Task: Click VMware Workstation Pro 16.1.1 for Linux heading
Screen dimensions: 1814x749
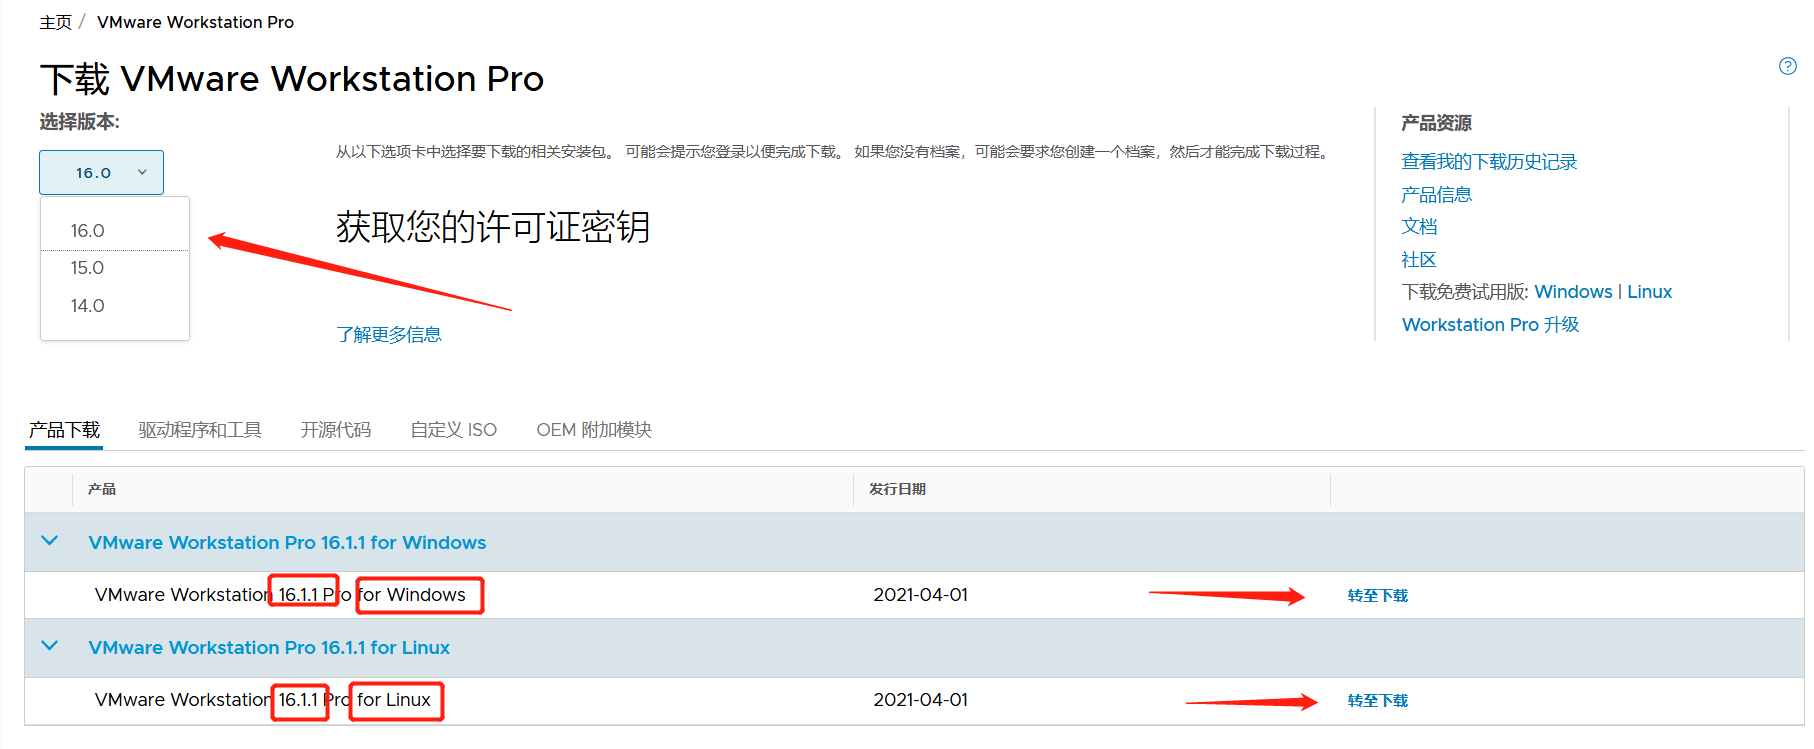Action: tap(269, 648)
